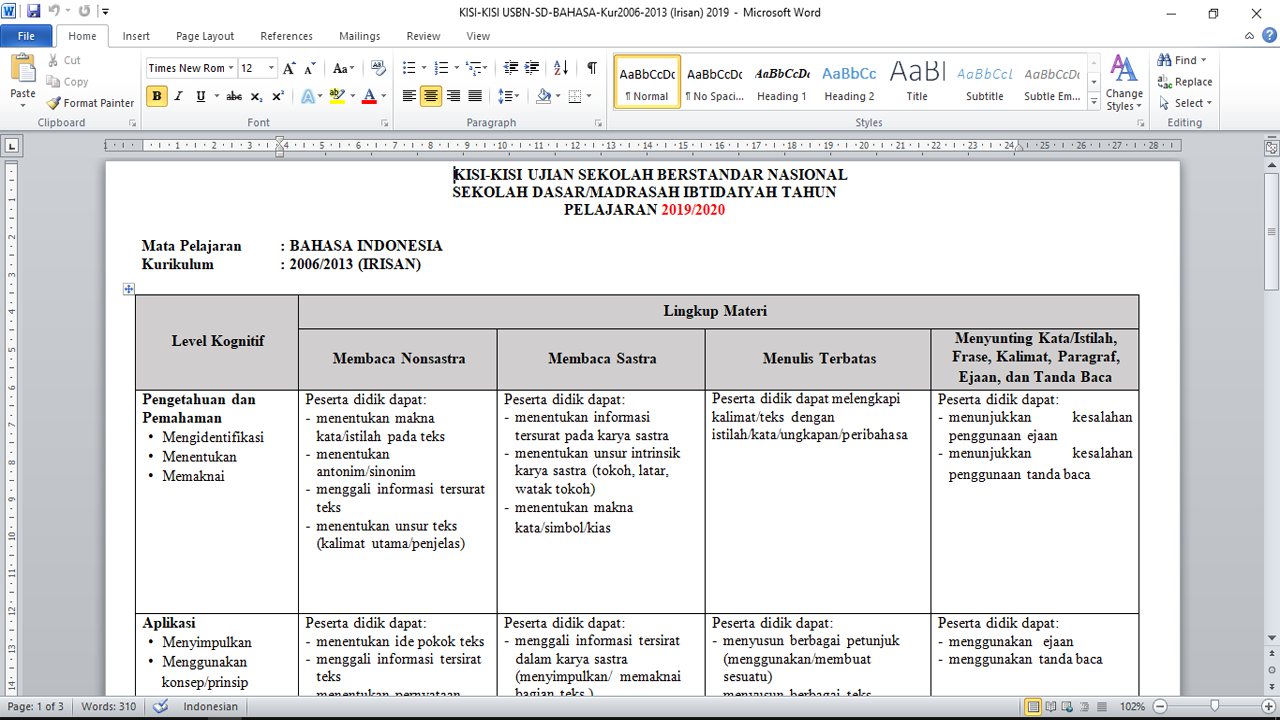The image size is (1280, 720).
Task: Toggle the ruler view button above scrollbar
Action: pyautogui.click(x=1271, y=147)
